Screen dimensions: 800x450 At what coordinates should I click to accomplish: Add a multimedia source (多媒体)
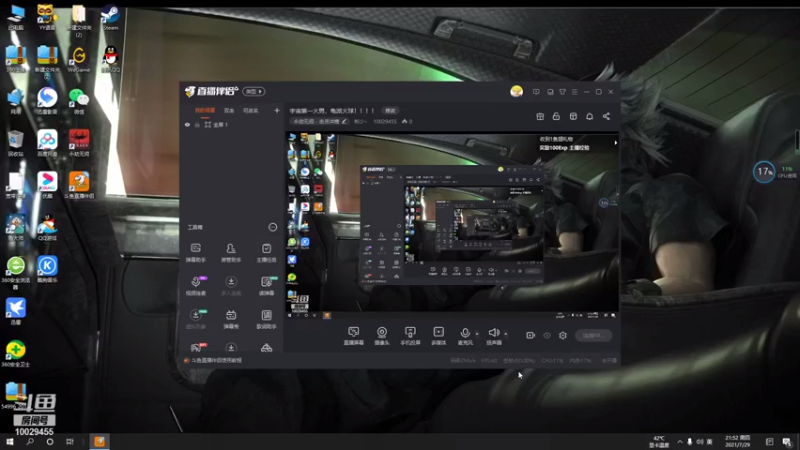click(438, 336)
